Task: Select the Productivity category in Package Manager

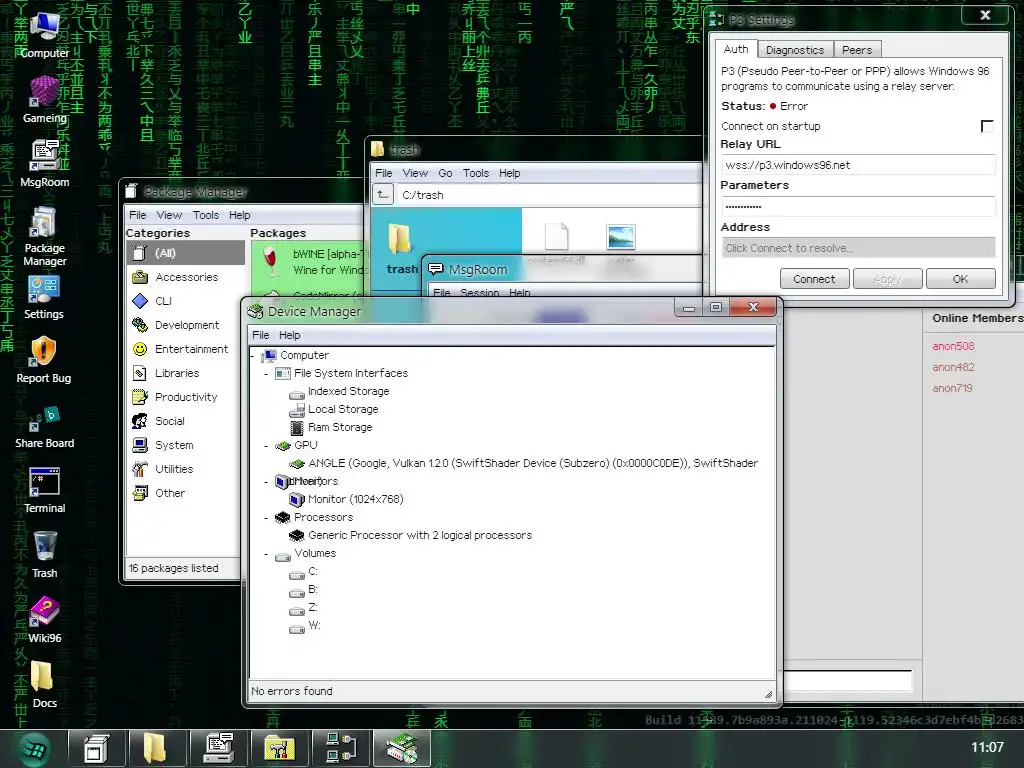Action: 185,397
